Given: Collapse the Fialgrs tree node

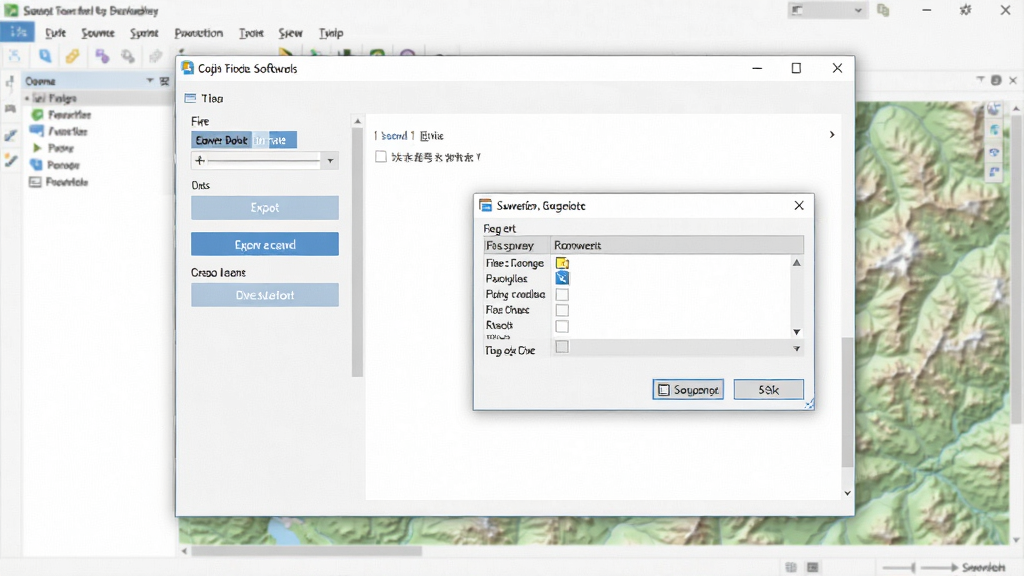Looking at the screenshot, I should click(27, 98).
